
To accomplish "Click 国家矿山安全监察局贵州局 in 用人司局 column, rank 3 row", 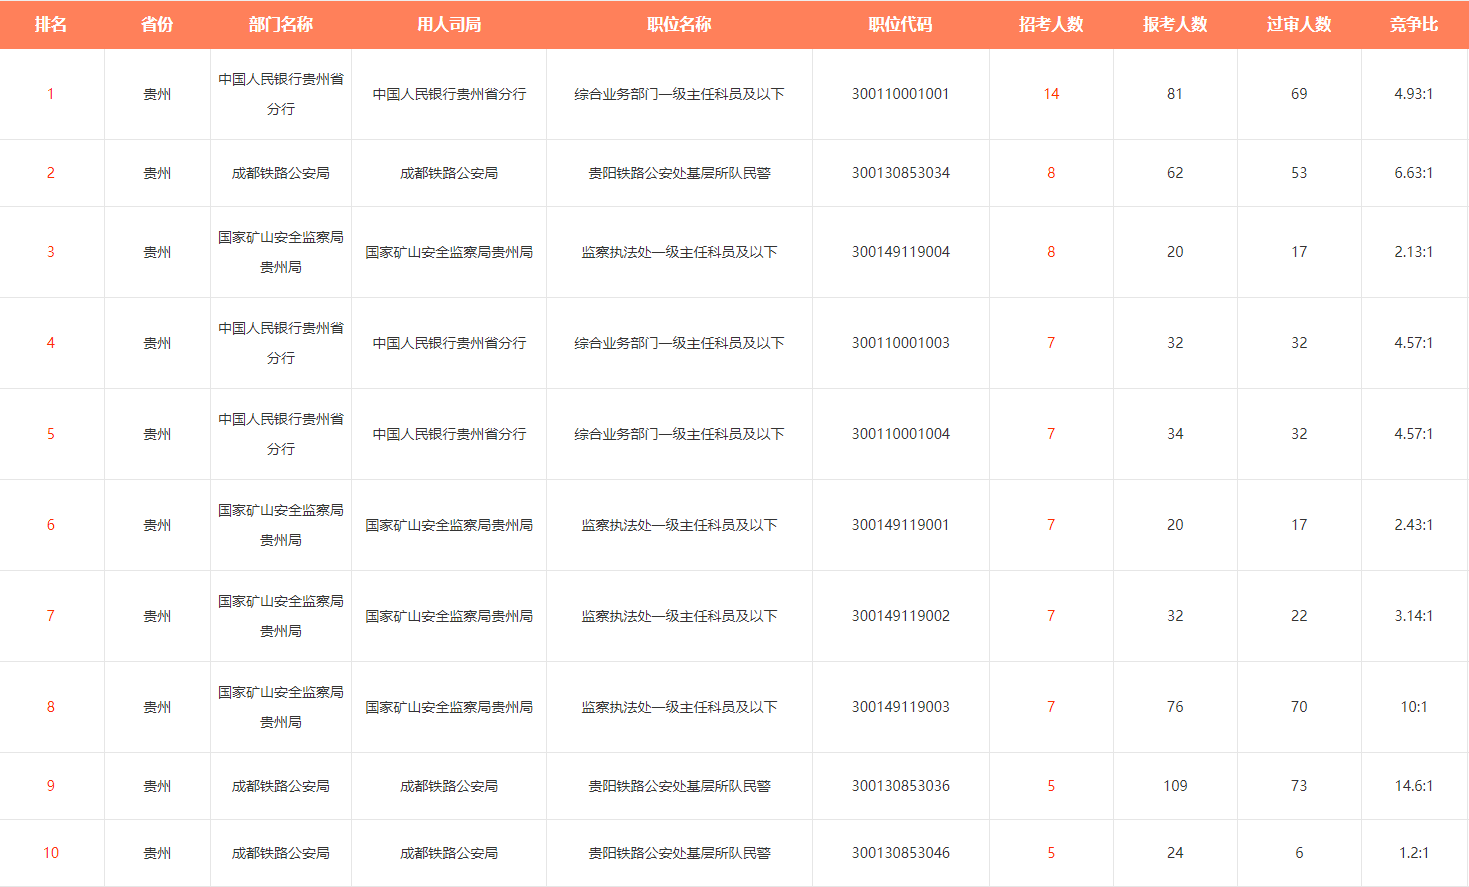I will pyautogui.click(x=449, y=252).
